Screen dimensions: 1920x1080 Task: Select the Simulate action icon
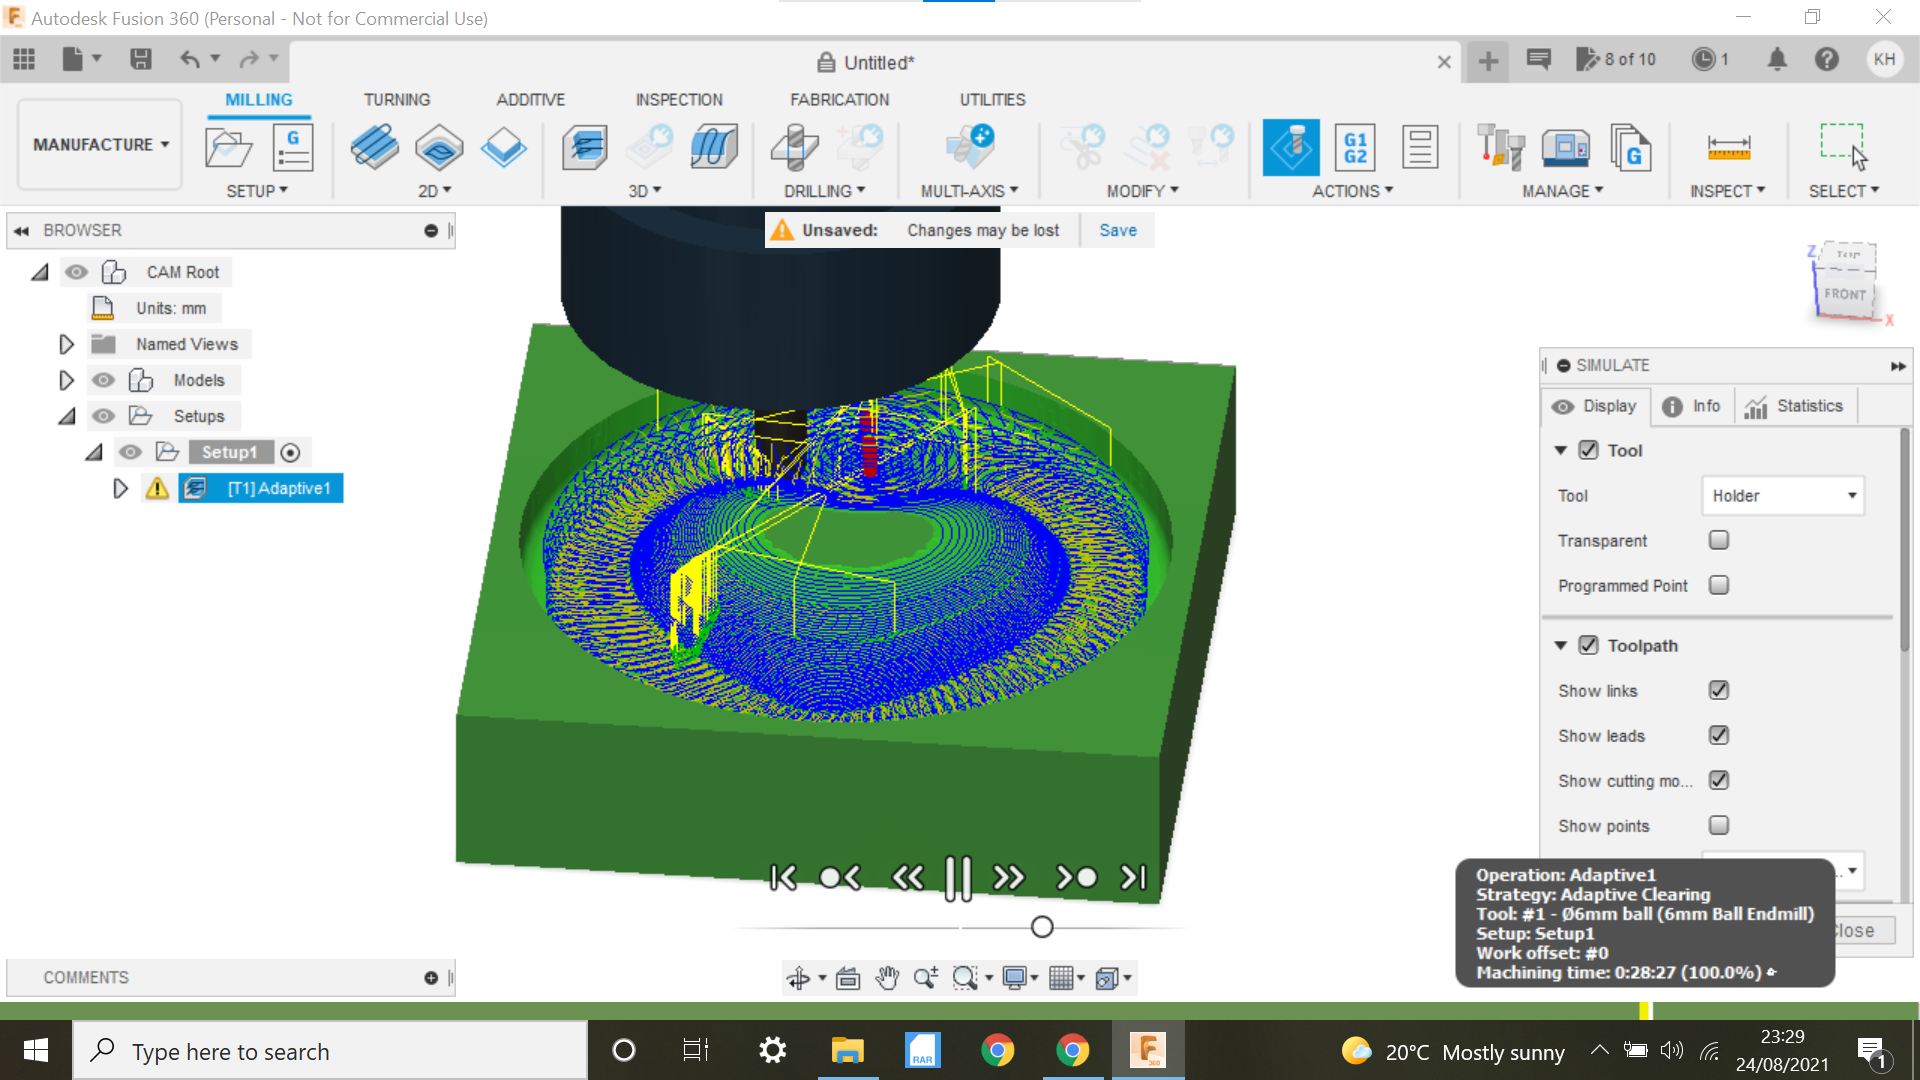click(1291, 148)
